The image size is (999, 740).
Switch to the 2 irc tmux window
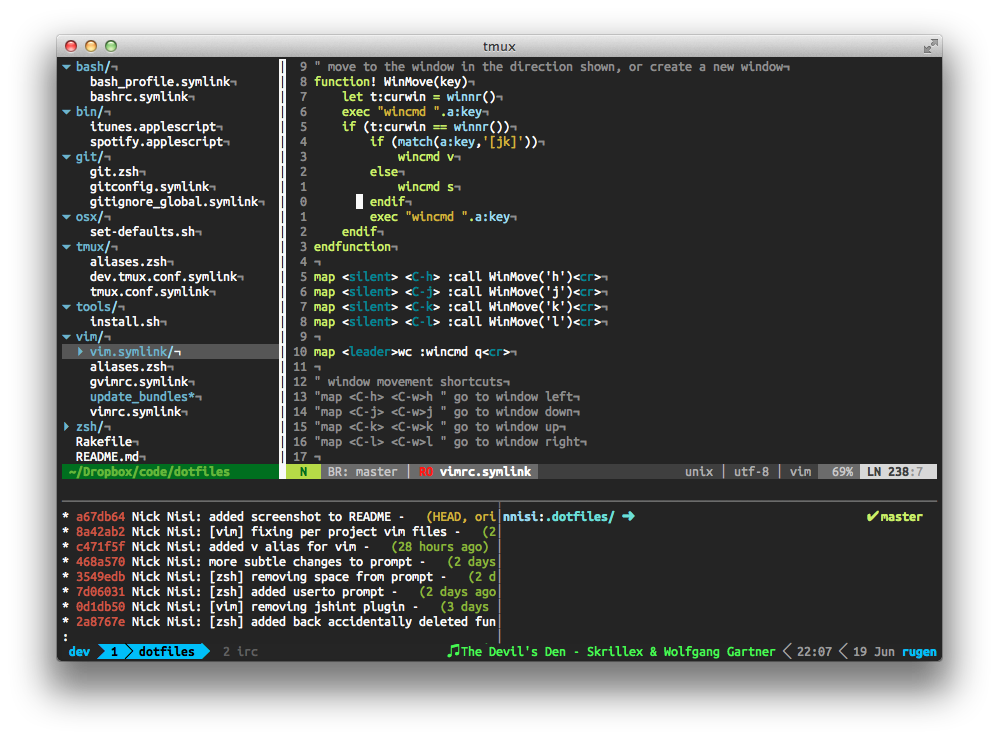coord(240,652)
